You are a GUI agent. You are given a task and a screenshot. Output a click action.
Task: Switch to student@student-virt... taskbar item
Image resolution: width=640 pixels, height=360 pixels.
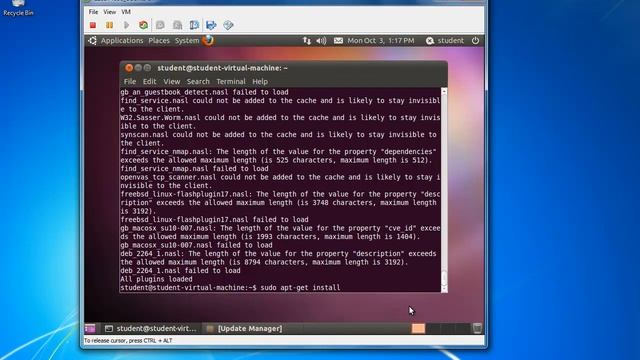point(151,329)
